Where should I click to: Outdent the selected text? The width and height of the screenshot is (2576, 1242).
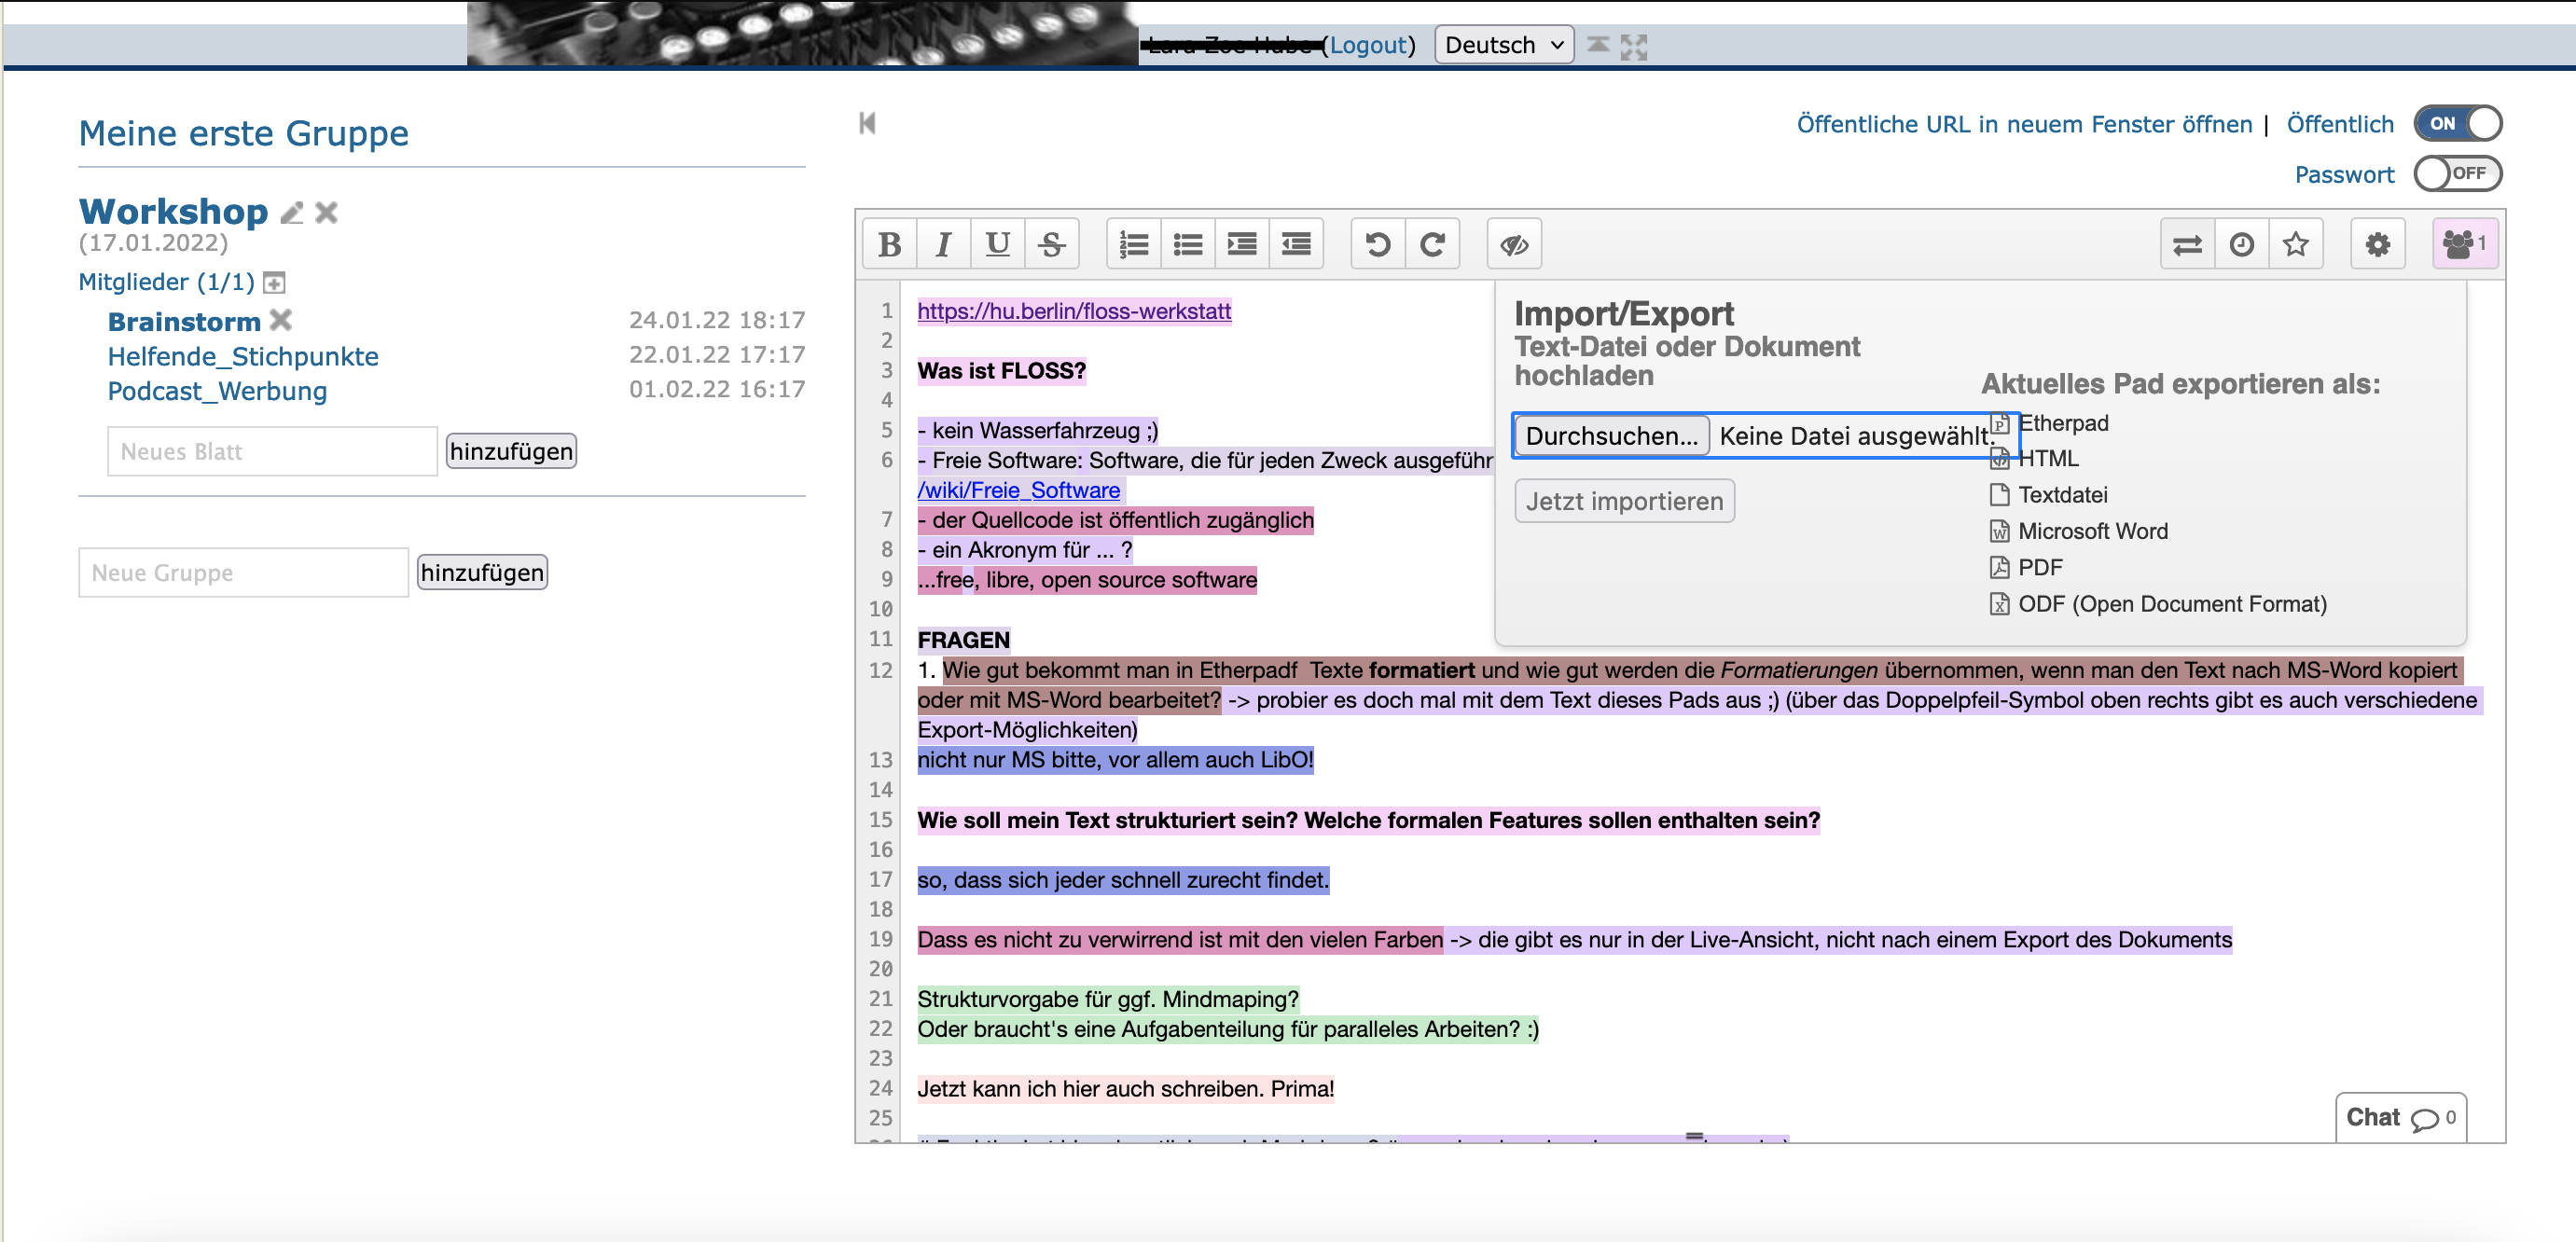point(1296,244)
